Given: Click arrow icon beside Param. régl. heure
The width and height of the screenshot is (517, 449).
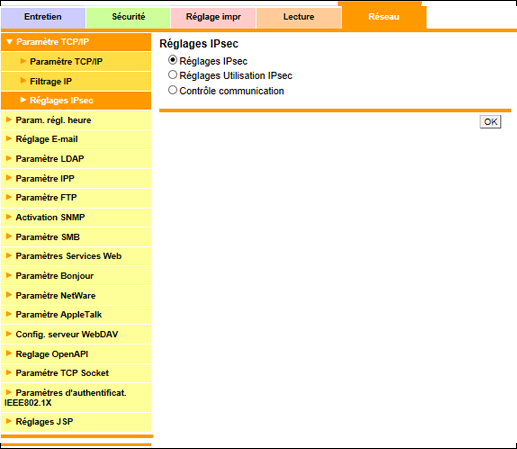Looking at the screenshot, I should [x=9, y=119].
